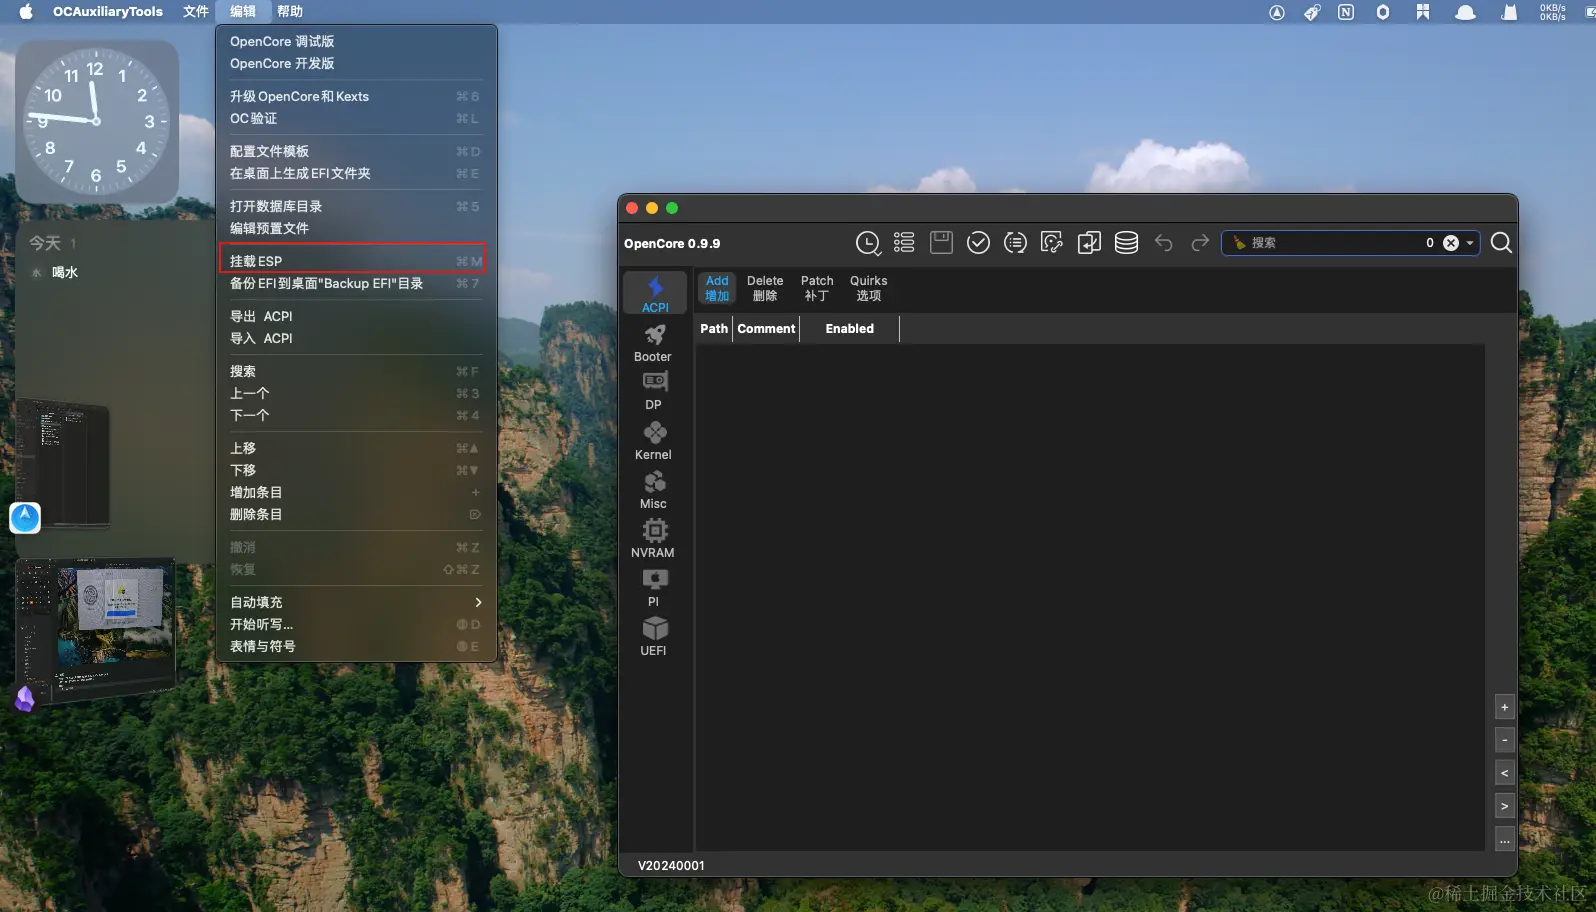The width and height of the screenshot is (1596, 912).
Task: Choose 增加条目 menu entry
Action: click(x=356, y=492)
